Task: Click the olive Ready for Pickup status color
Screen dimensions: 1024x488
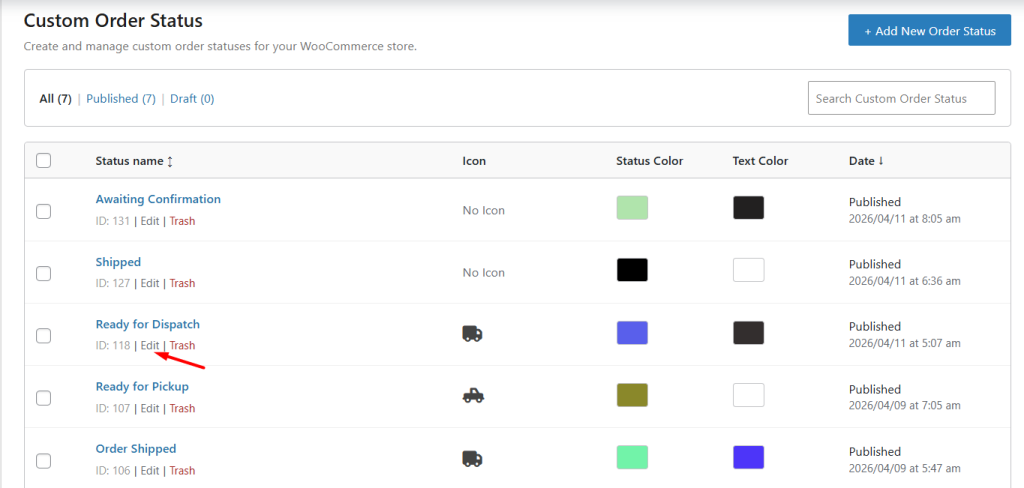Action: pos(632,395)
